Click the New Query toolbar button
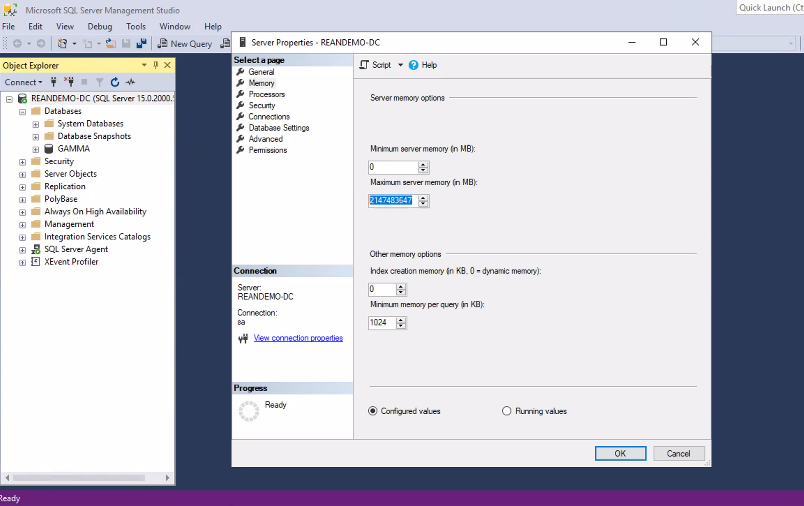The width and height of the screenshot is (804, 506). point(185,44)
